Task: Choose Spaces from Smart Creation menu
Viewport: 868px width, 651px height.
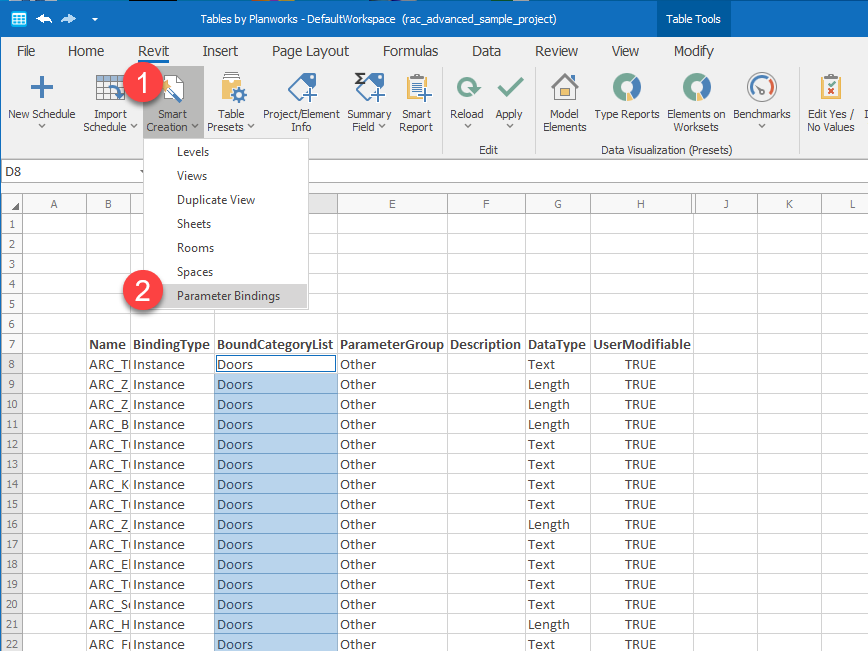Action: (225, 272)
